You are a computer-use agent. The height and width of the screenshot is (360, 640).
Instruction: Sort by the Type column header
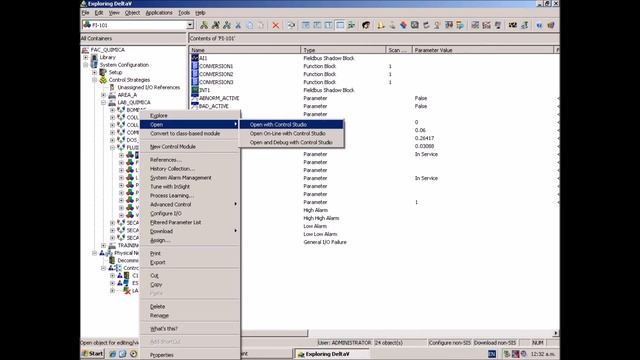click(x=343, y=50)
